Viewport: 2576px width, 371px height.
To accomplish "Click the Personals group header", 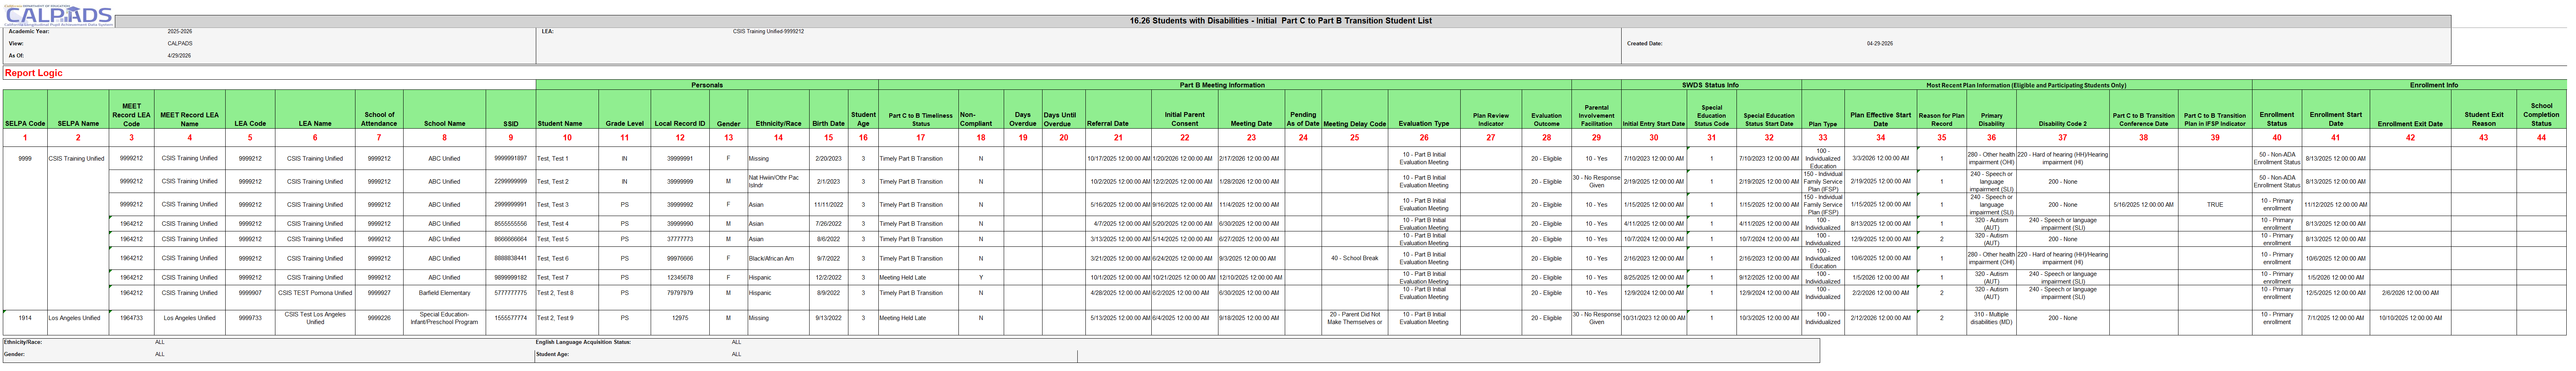I will point(706,85).
